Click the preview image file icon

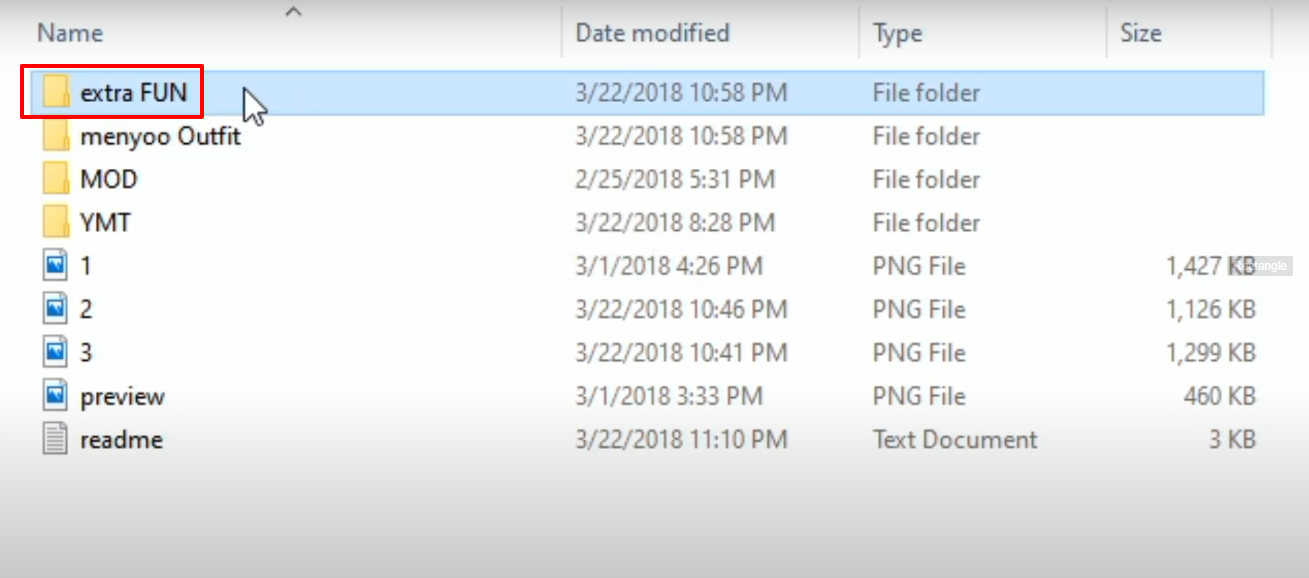[56, 396]
